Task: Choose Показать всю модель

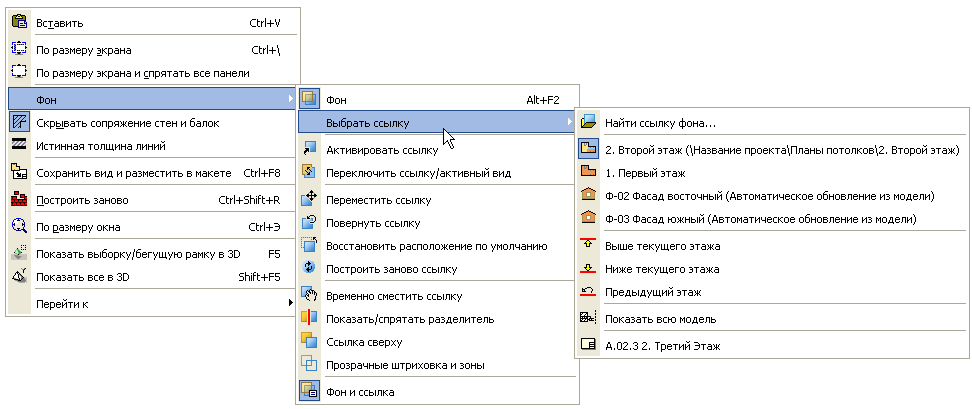Action: coord(772,319)
